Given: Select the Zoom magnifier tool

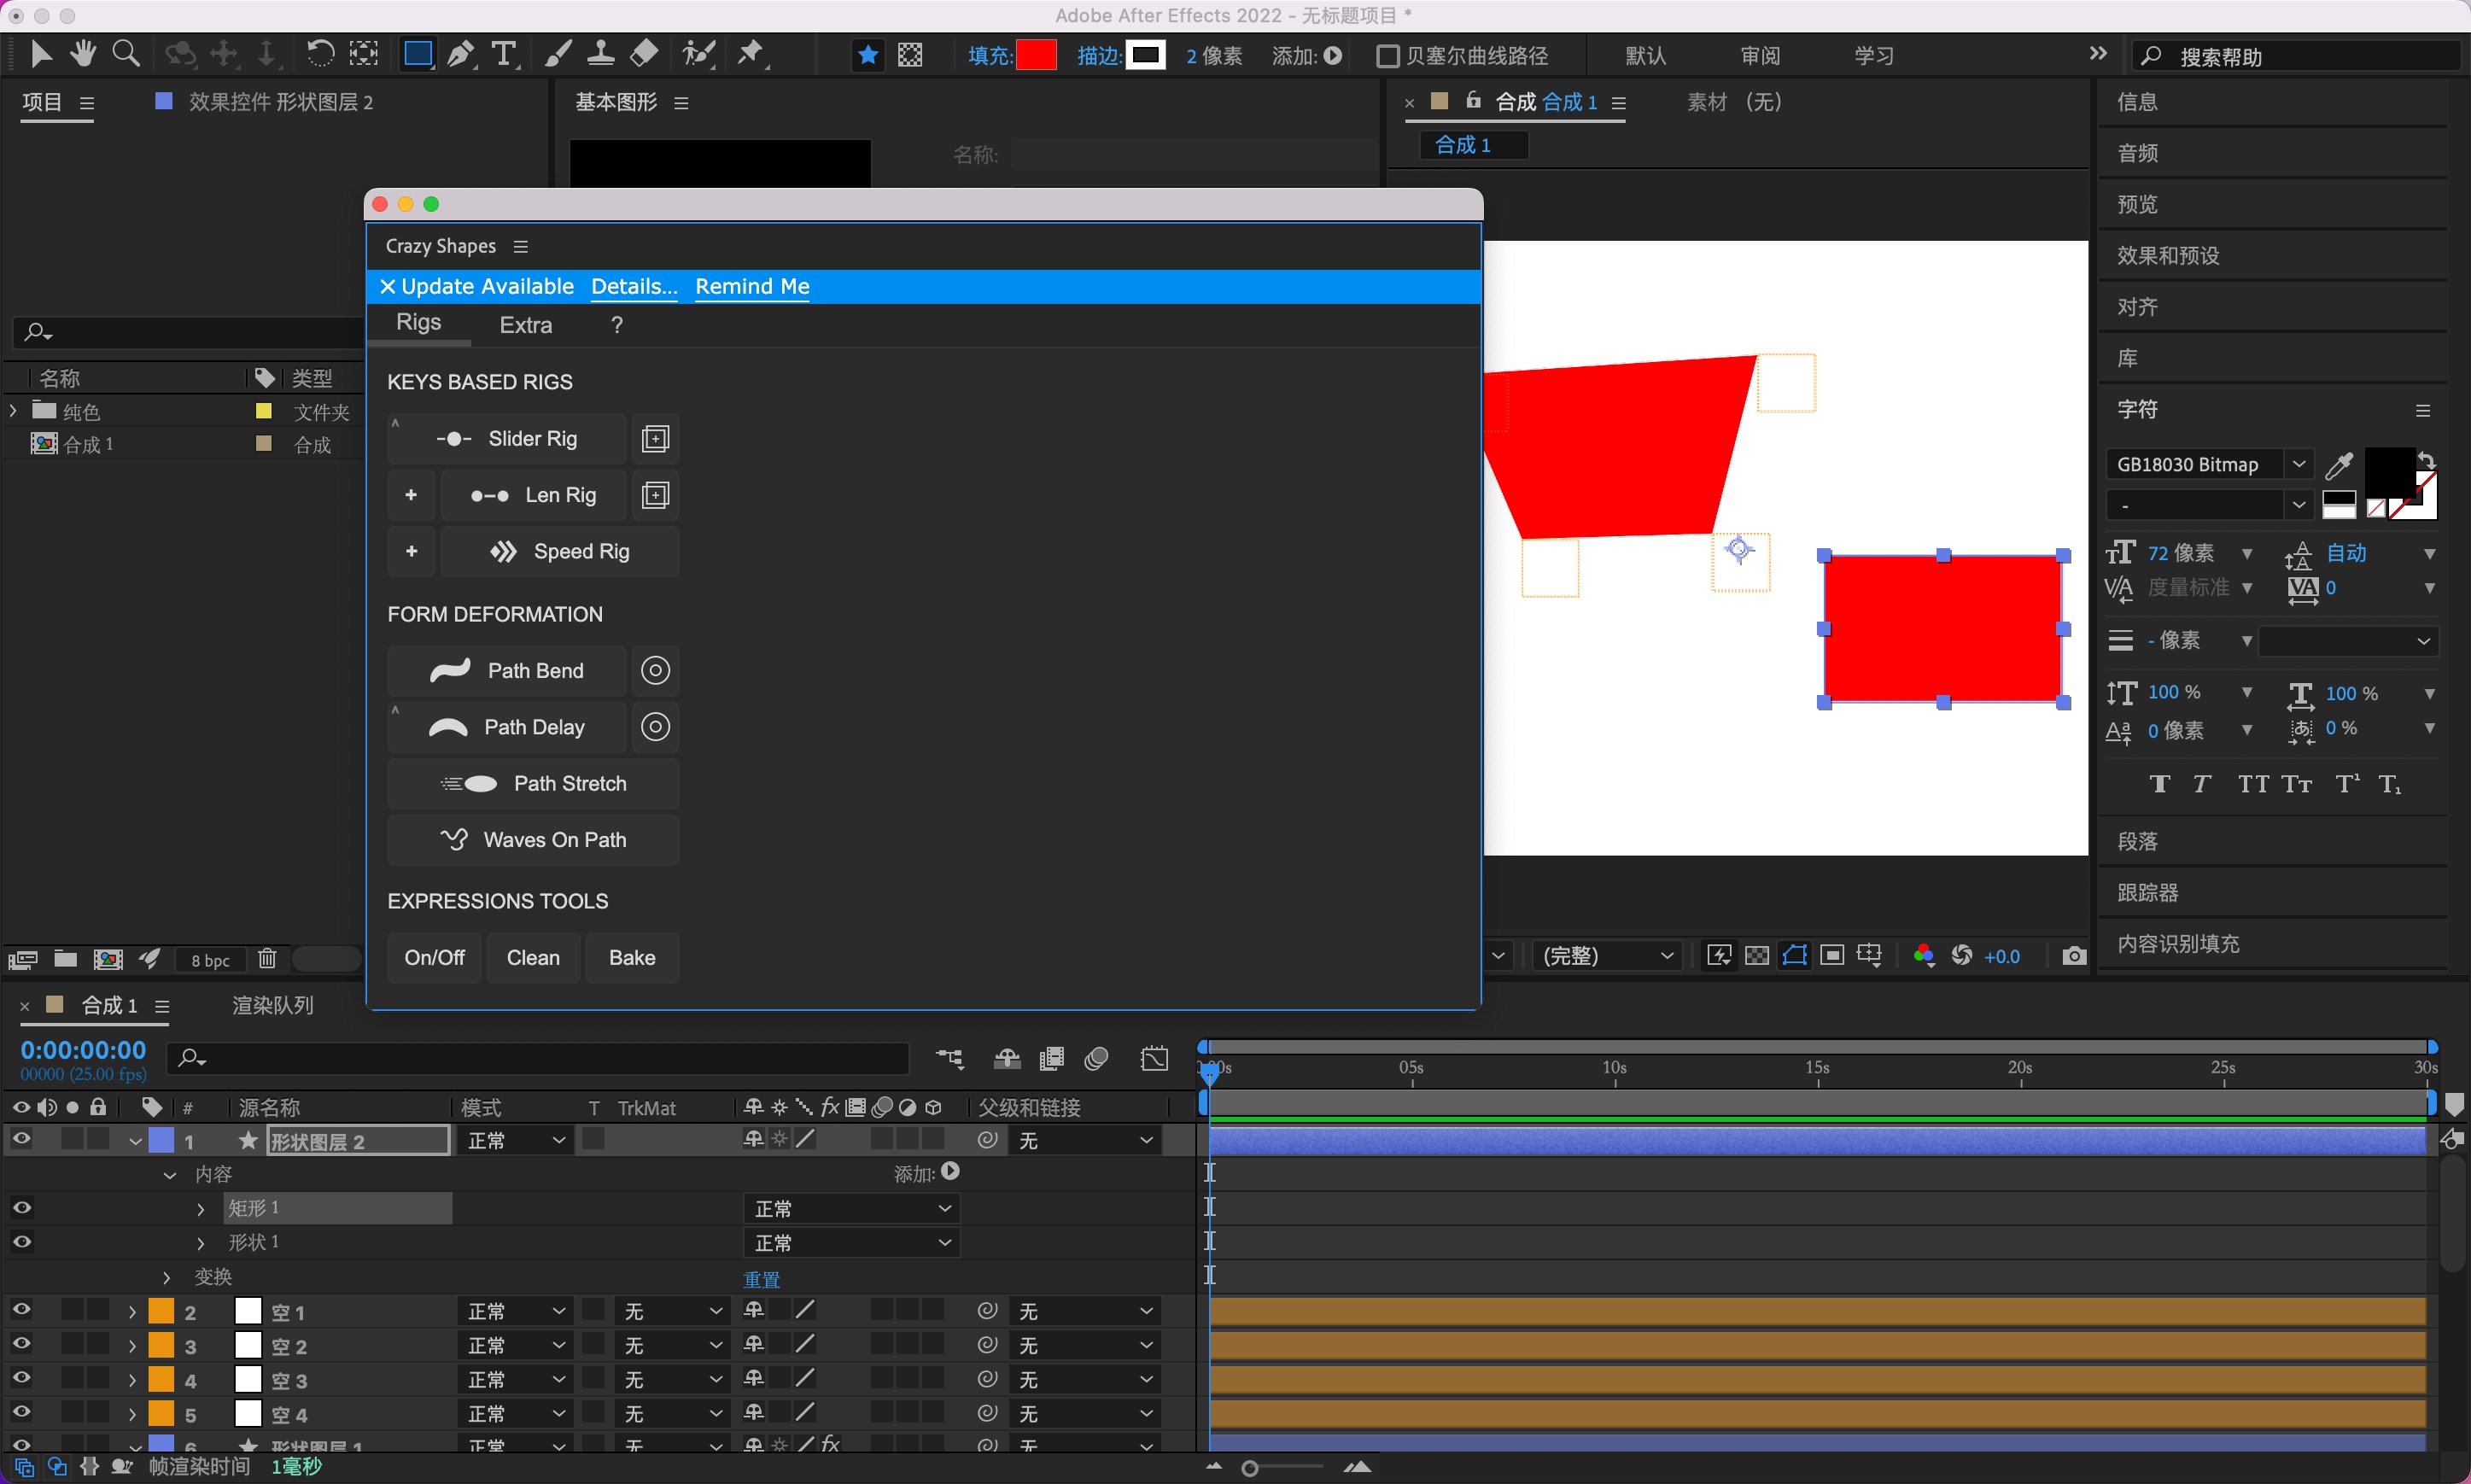Looking at the screenshot, I should point(126,54).
